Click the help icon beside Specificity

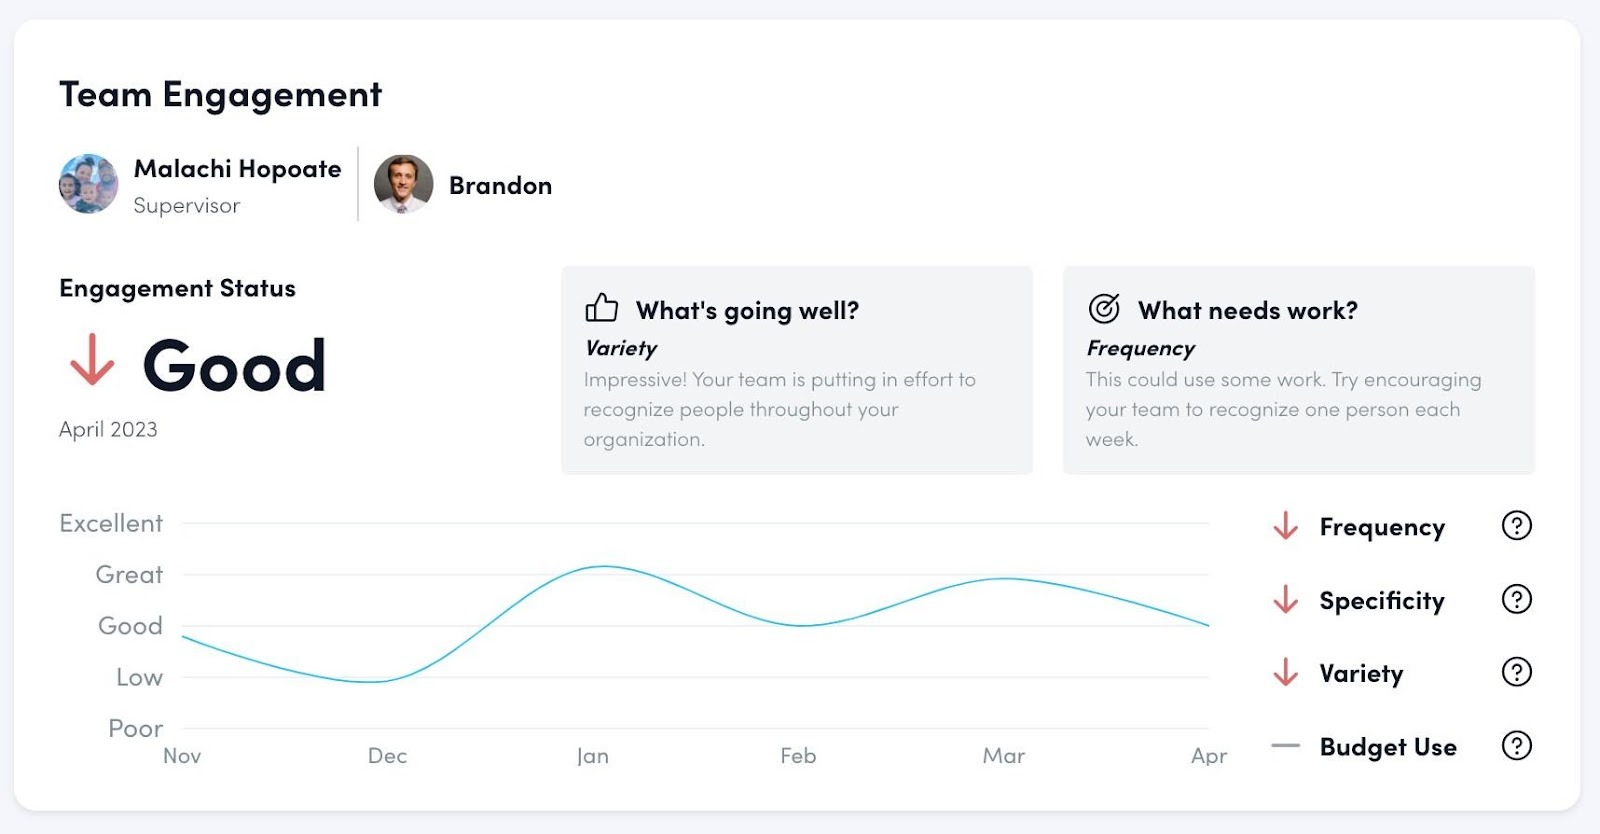(x=1516, y=599)
